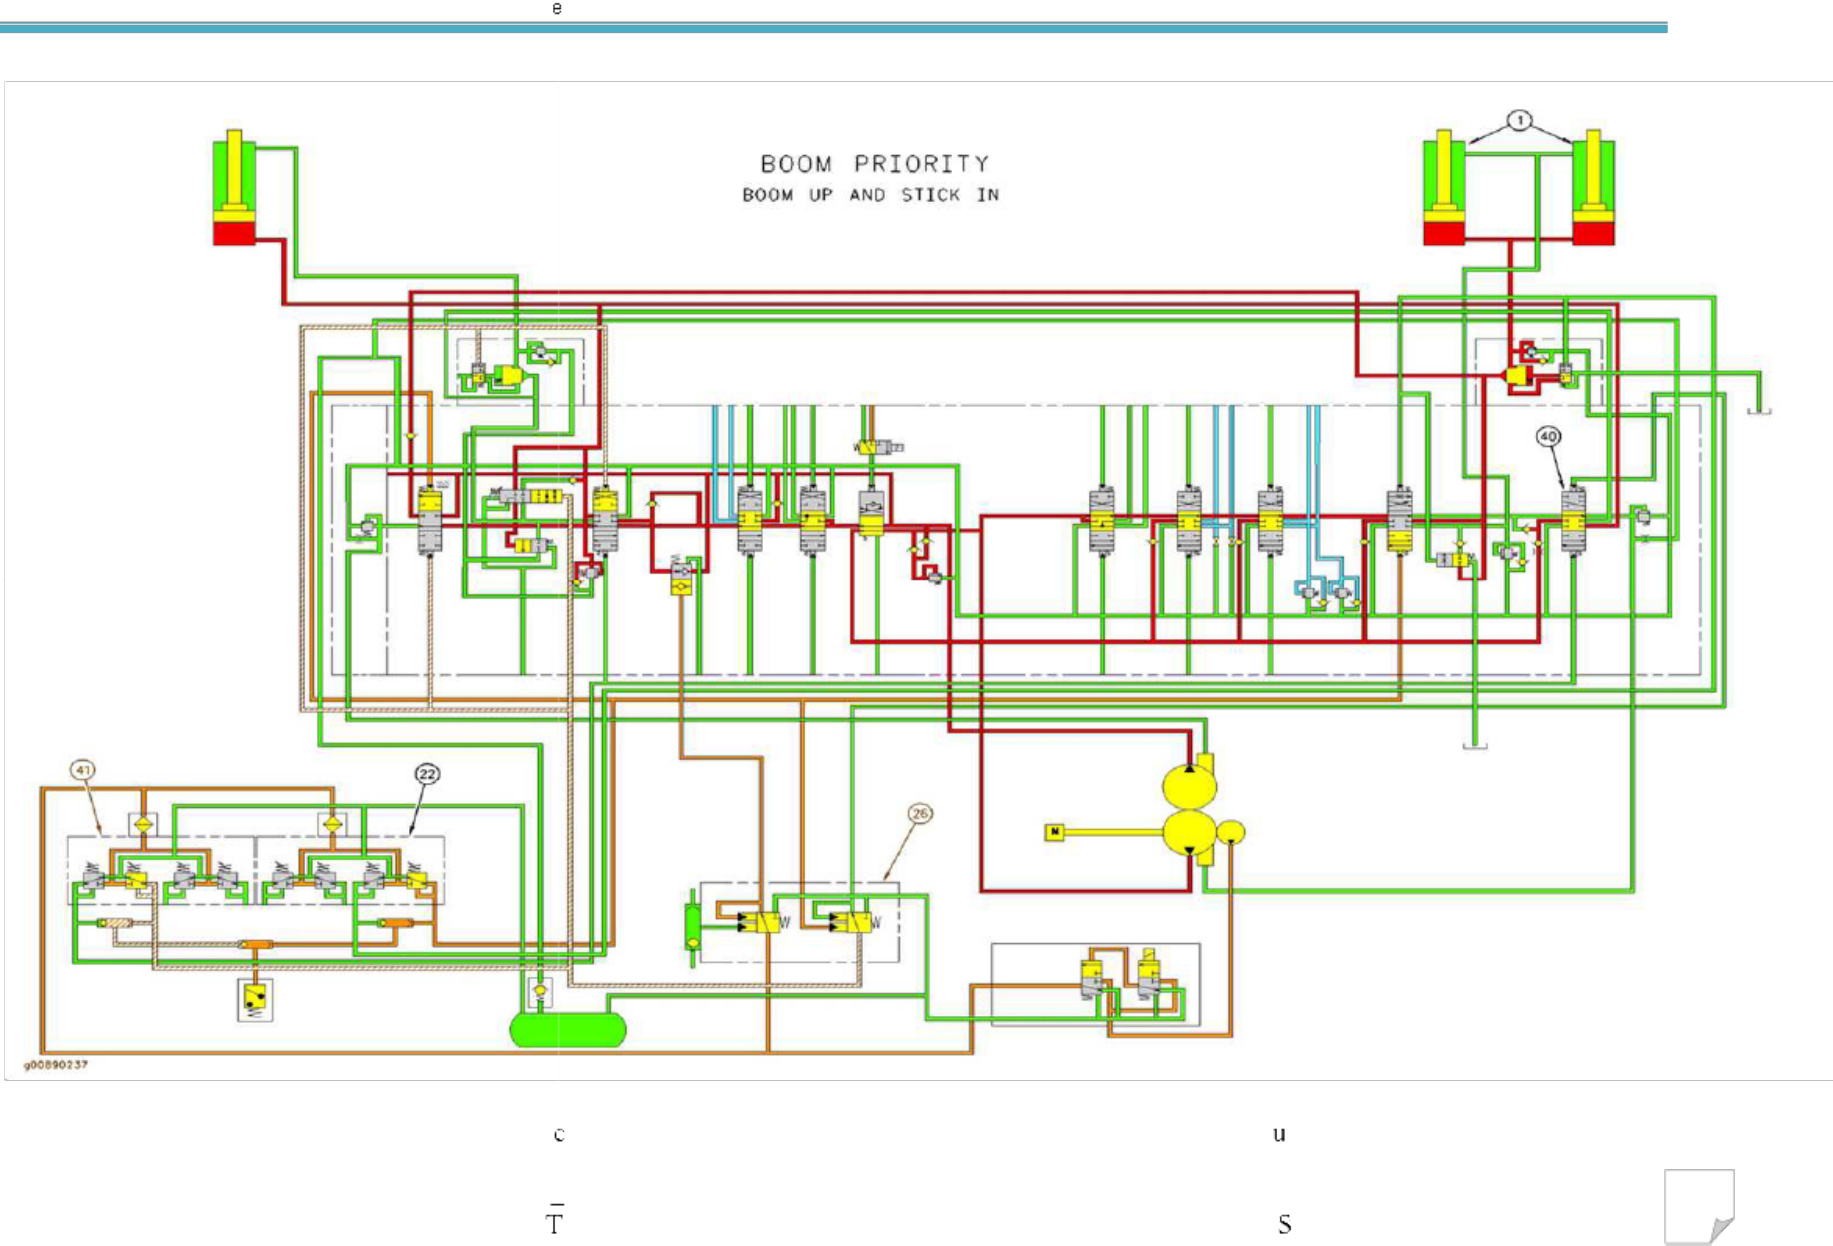Click callout number 1 above the boom cylinders
Image resolution: width=1833 pixels, height=1246 pixels.
click(1519, 121)
